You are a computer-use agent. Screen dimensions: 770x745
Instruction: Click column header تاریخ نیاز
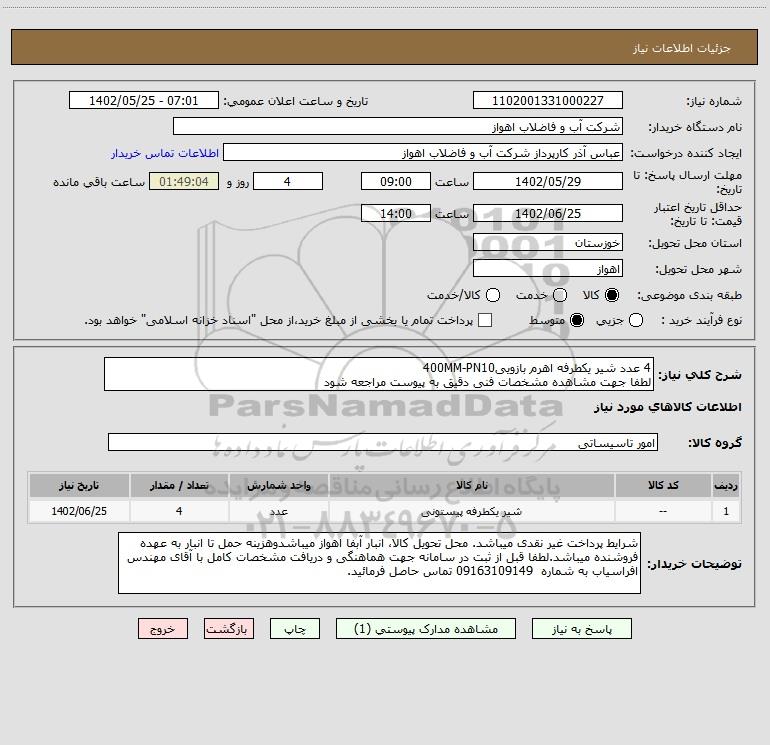[79, 486]
